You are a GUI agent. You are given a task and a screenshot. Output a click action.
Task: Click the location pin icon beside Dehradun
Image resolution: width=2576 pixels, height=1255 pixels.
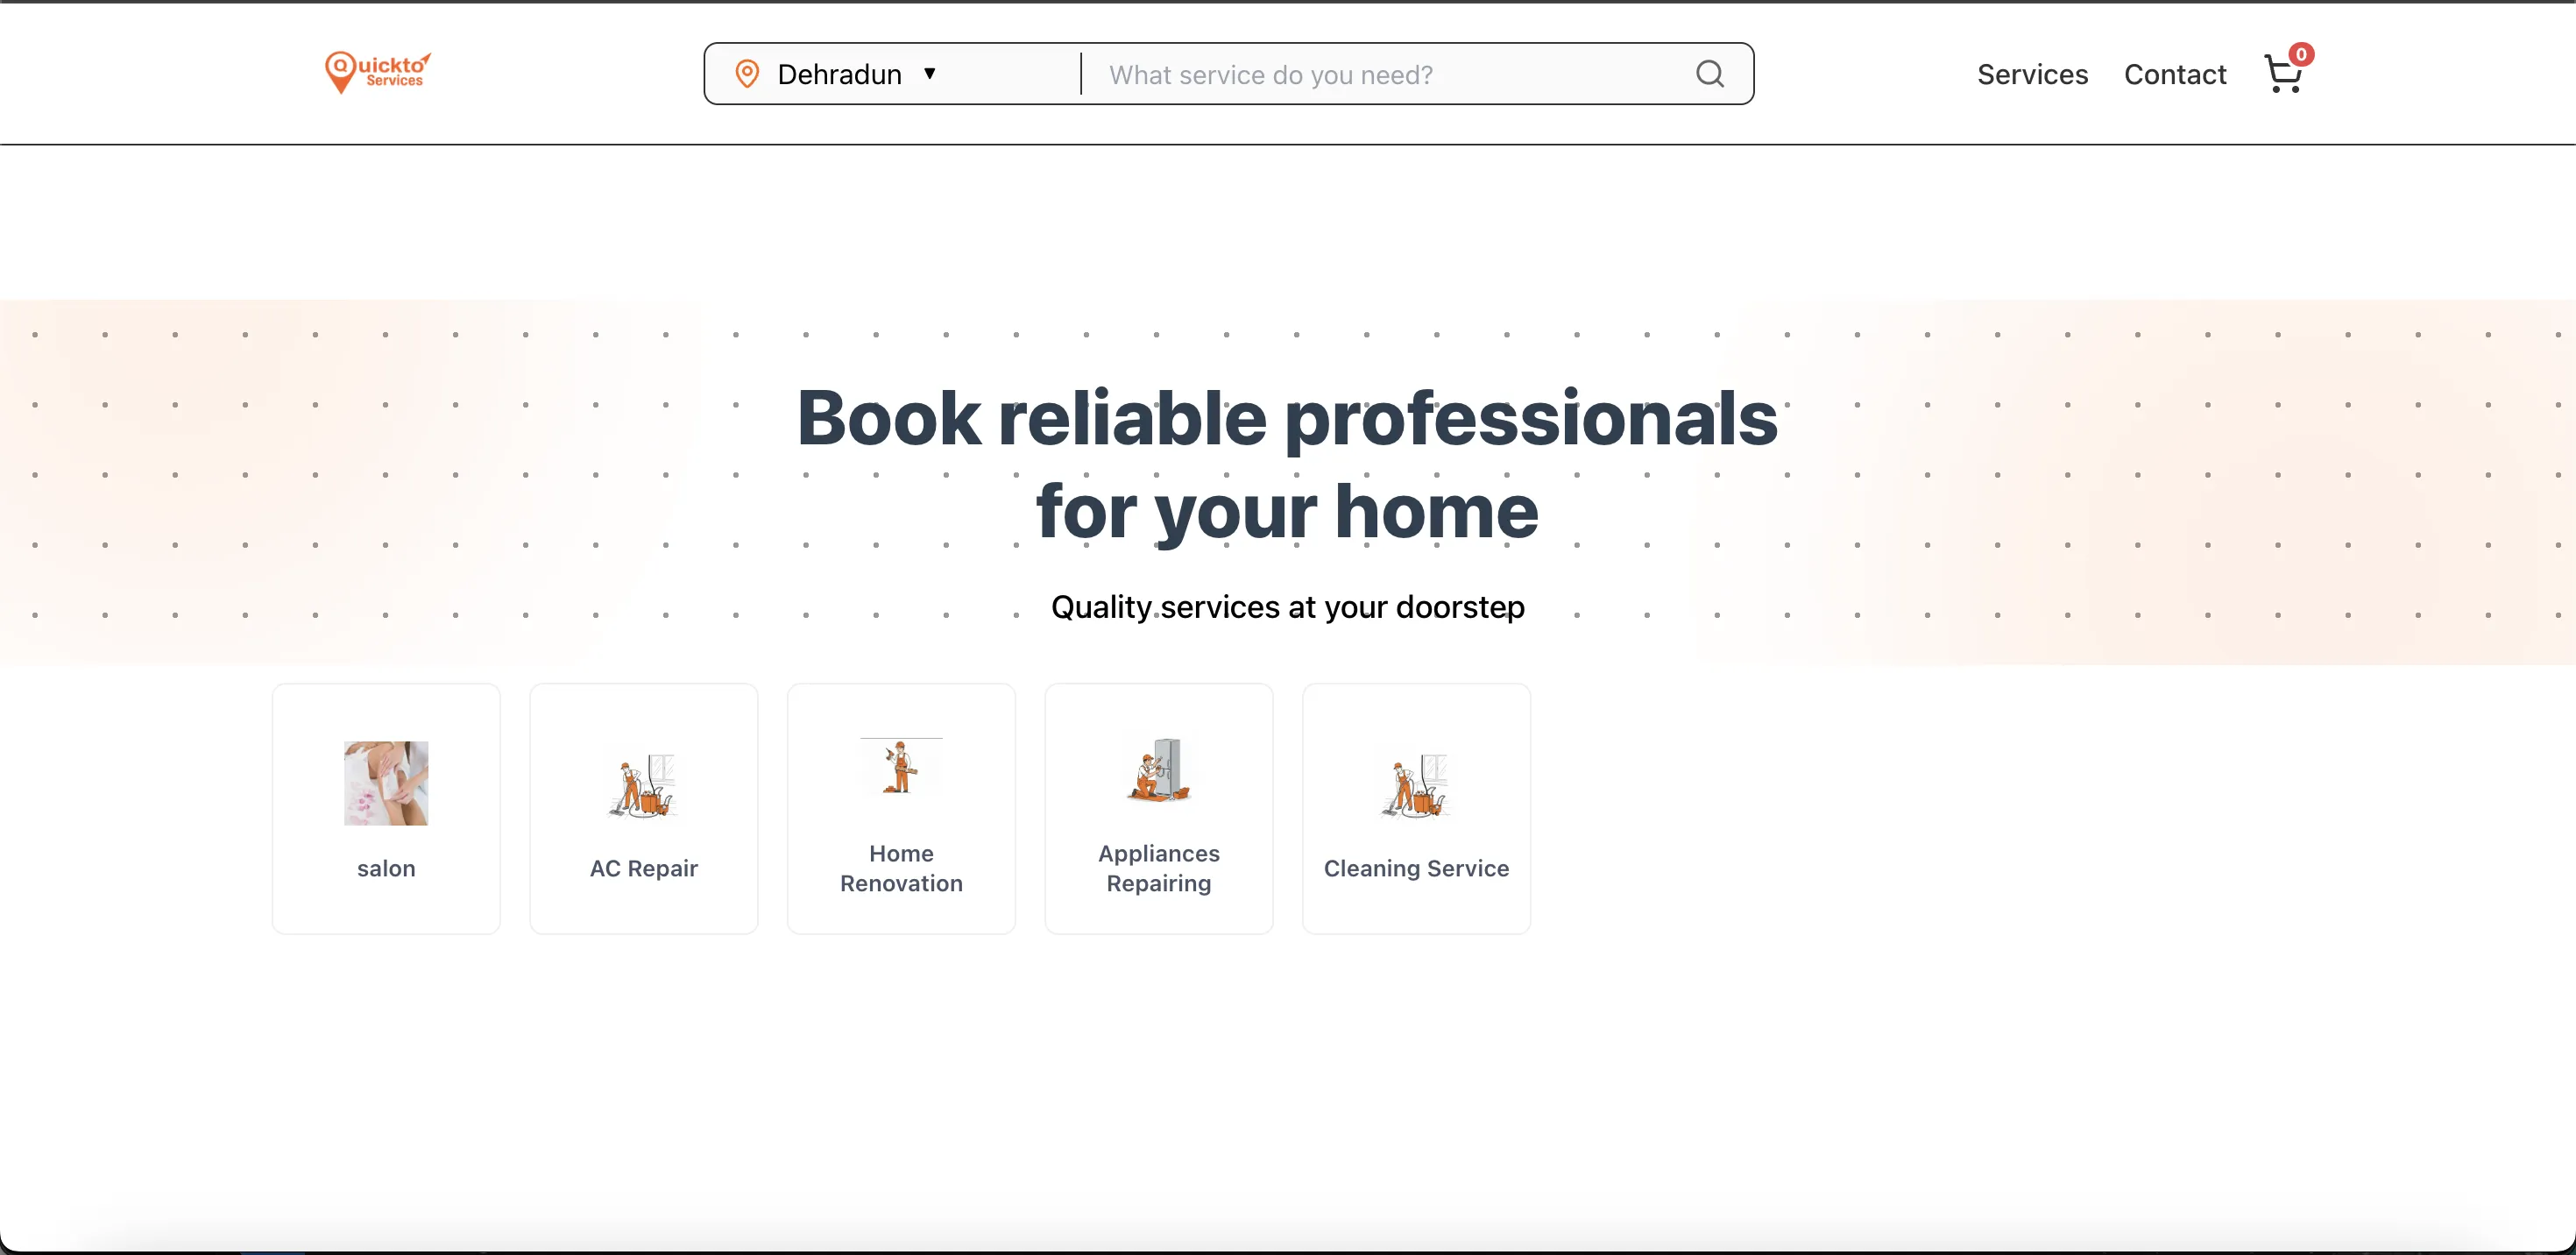(x=746, y=73)
